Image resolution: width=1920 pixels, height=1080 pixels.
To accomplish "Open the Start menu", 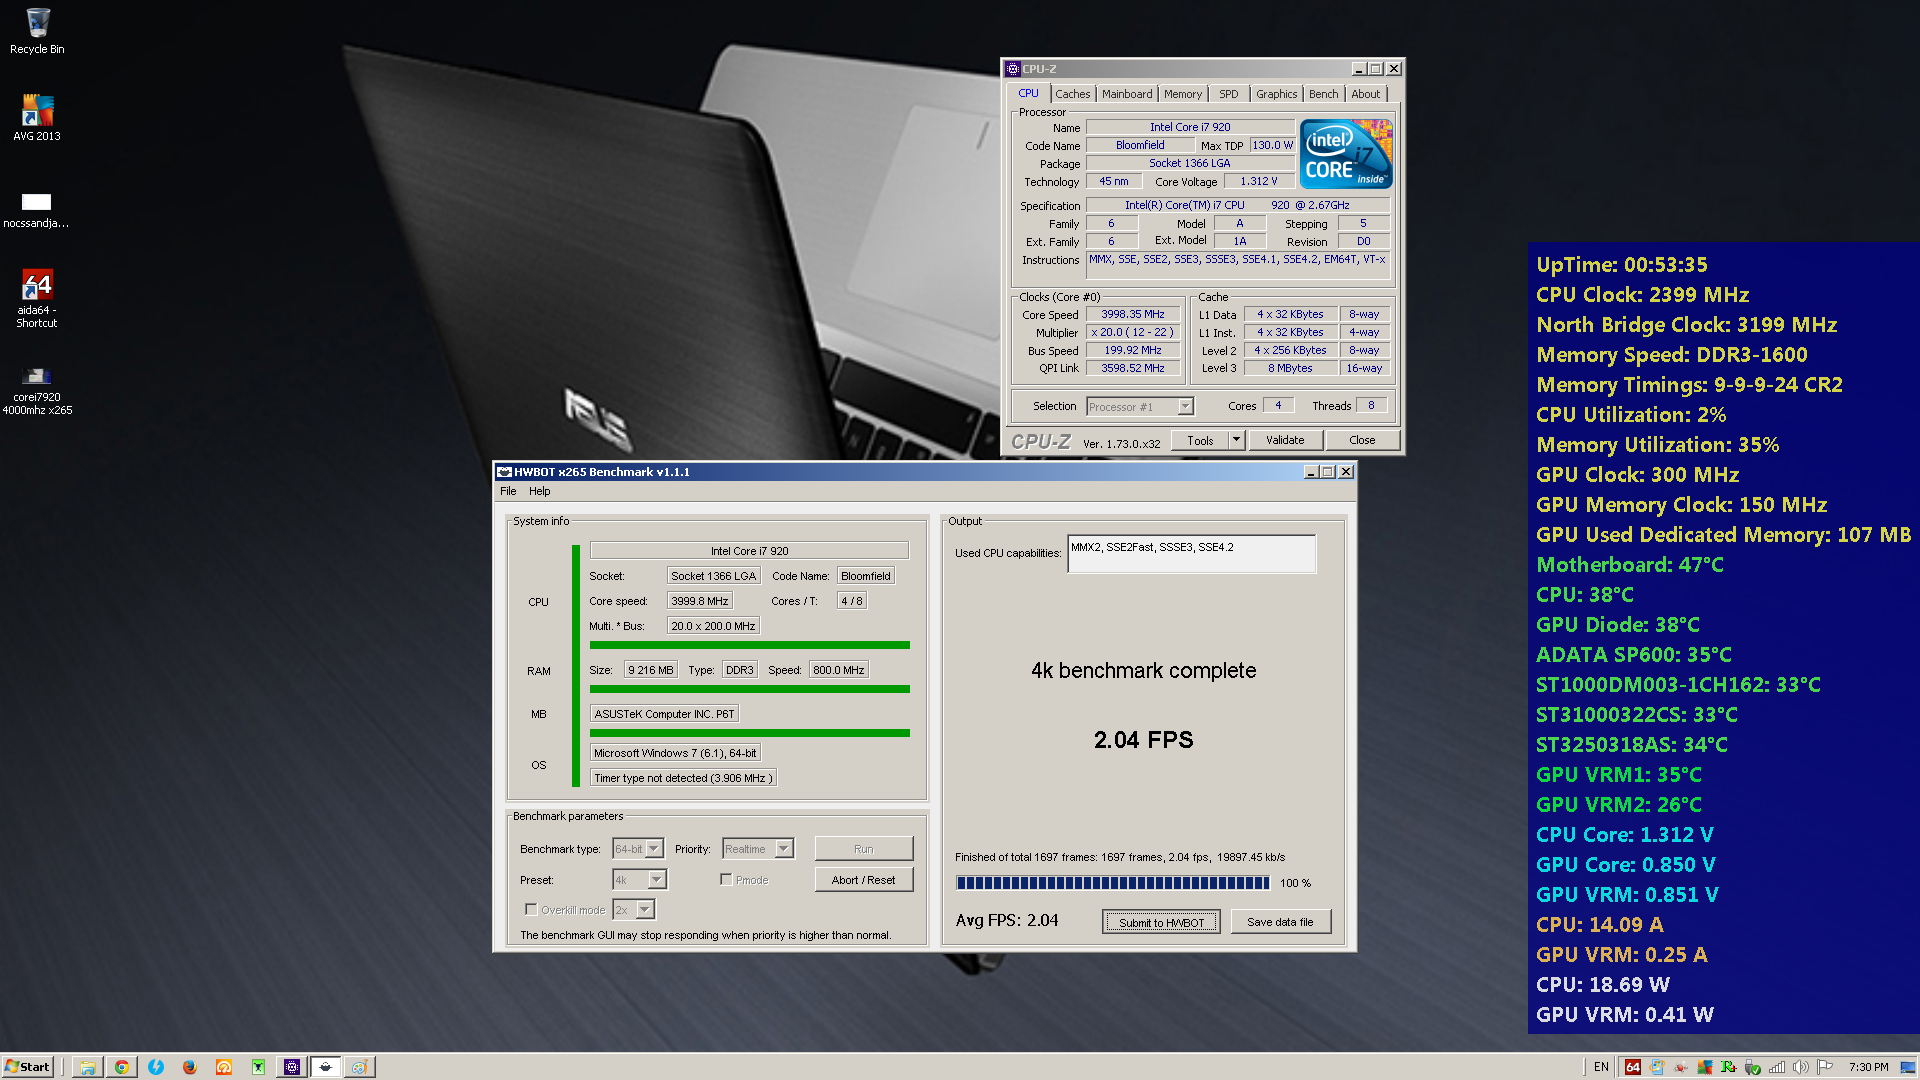I will click(x=27, y=1067).
